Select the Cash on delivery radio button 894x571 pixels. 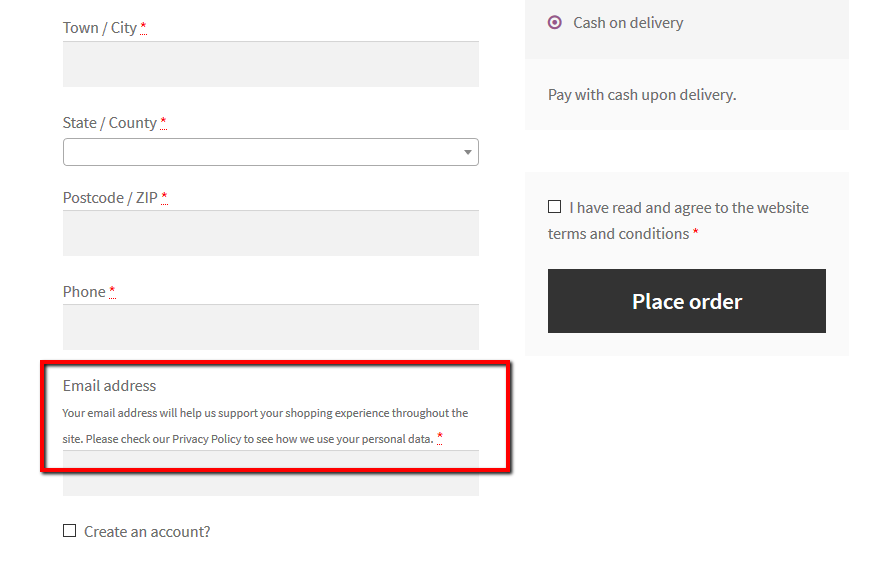tap(555, 22)
